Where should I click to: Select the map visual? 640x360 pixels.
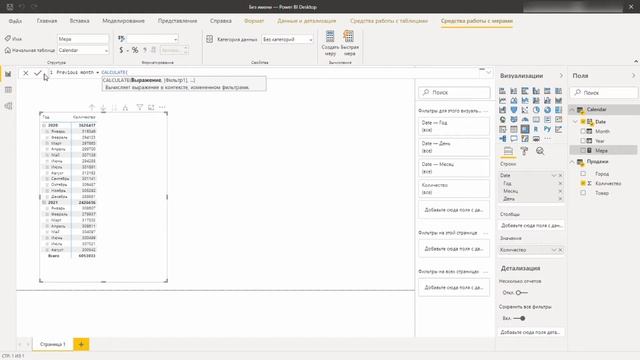[502, 120]
